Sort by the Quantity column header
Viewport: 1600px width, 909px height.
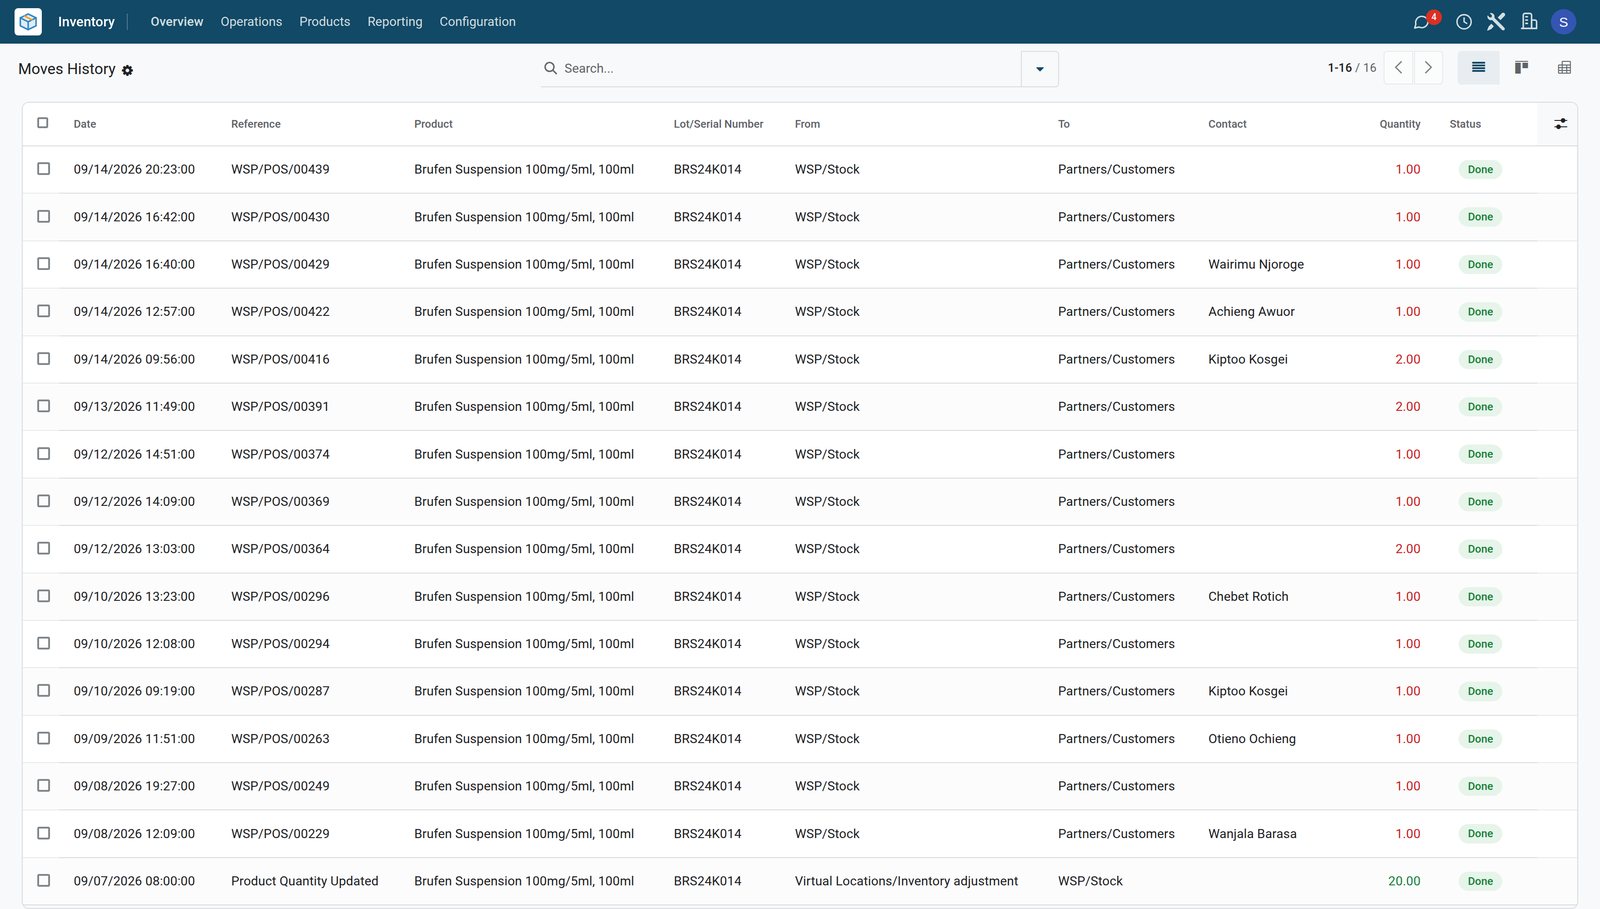[x=1399, y=124]
